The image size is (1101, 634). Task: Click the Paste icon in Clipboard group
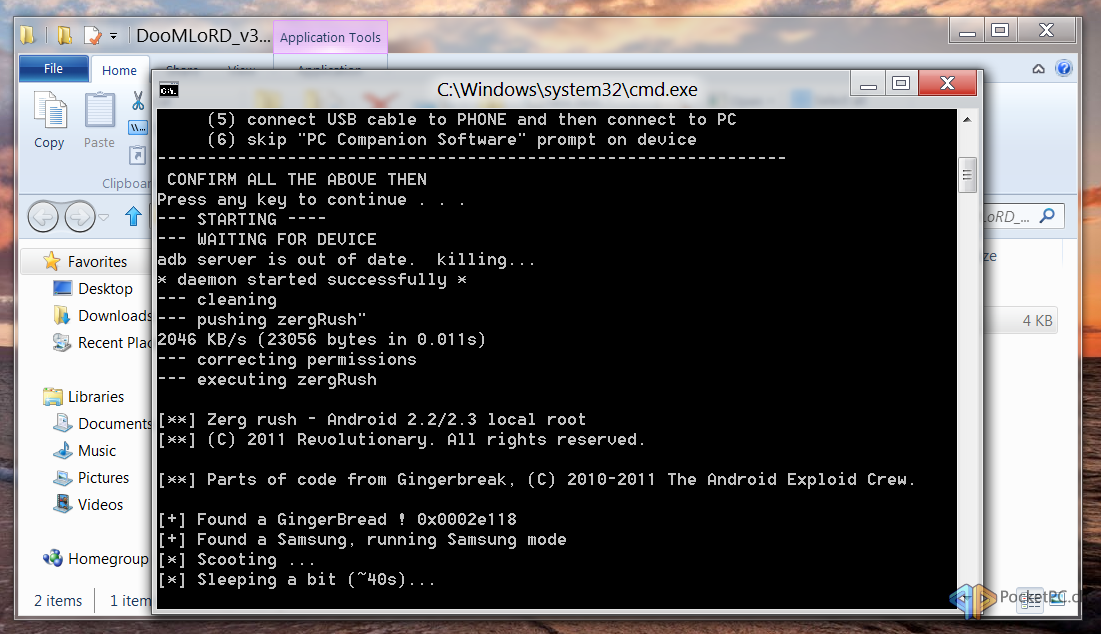(99, 119)
